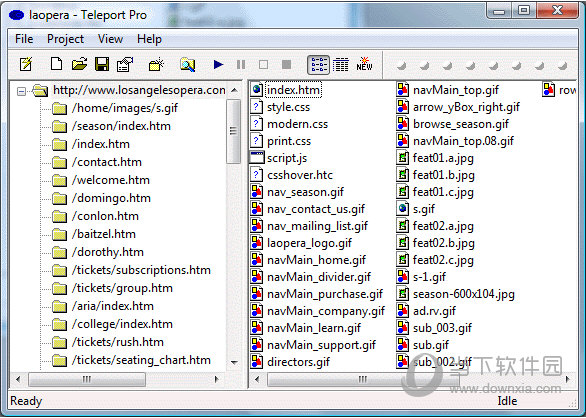Click the tree pane scroll-up arrow

pyautogui.click(x=234, y=90)
